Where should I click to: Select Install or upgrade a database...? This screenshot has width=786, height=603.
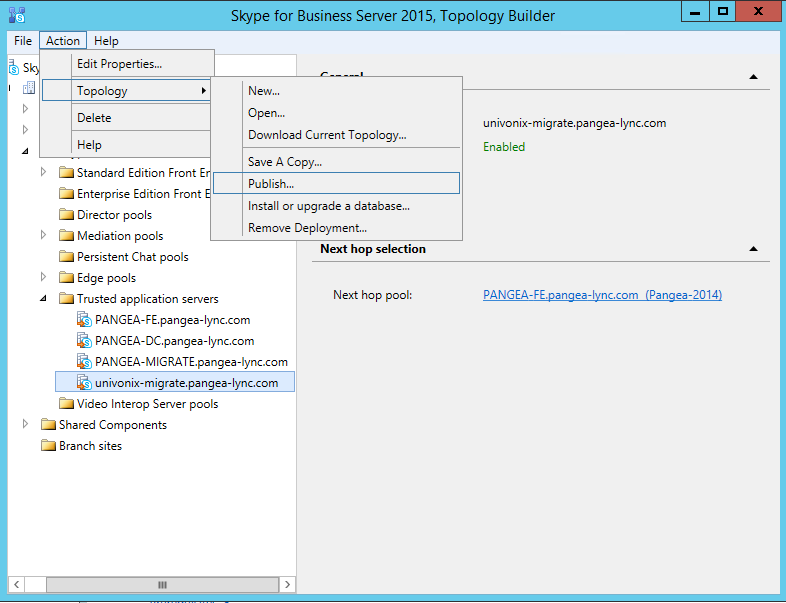click(x=336, y=206)
